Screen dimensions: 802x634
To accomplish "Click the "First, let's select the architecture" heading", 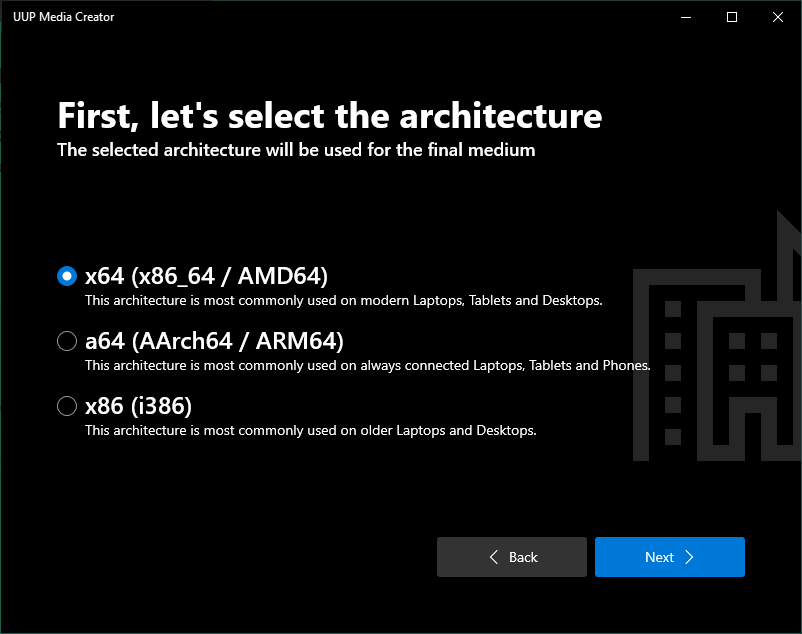I will coord(329,116).
